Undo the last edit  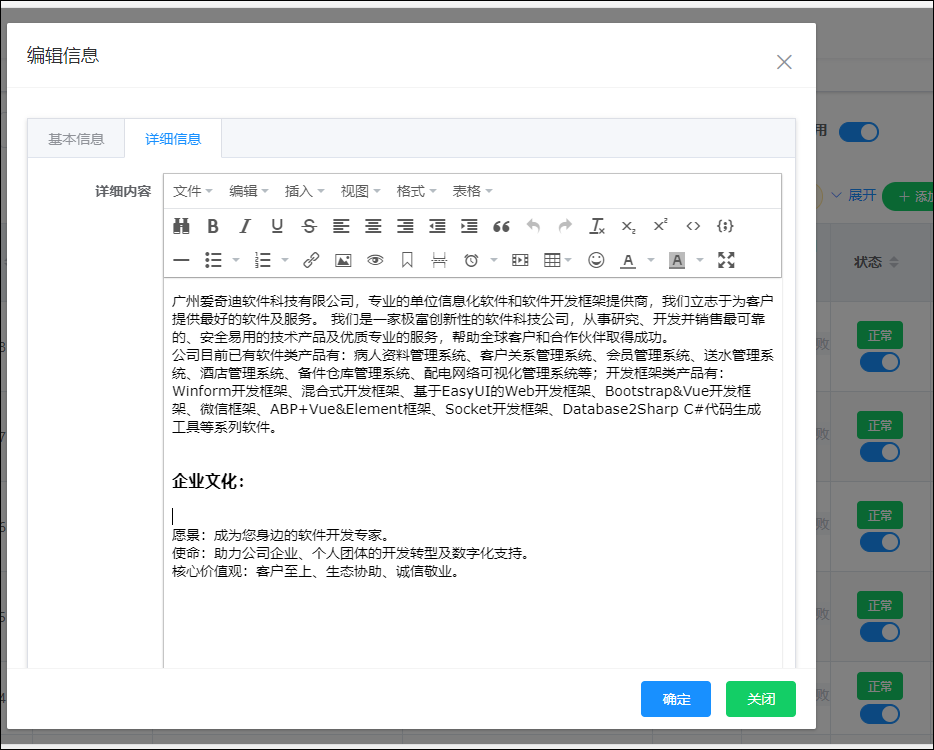(534, 226)
